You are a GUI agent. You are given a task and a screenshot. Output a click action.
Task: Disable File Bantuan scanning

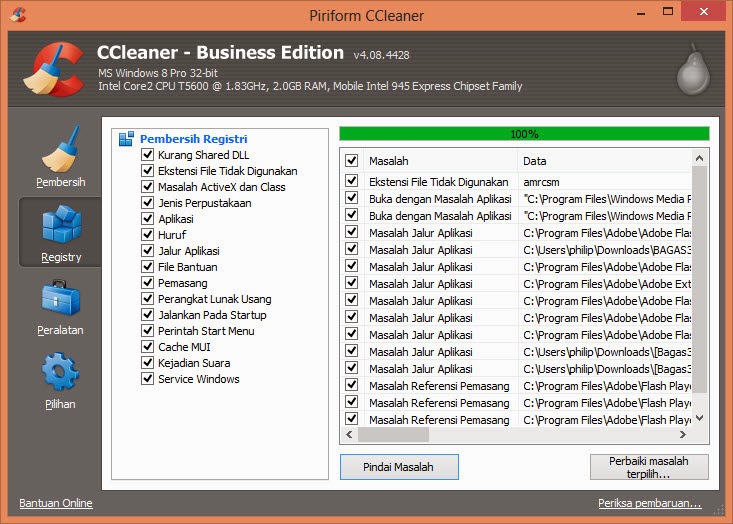[x=147, y=266]
